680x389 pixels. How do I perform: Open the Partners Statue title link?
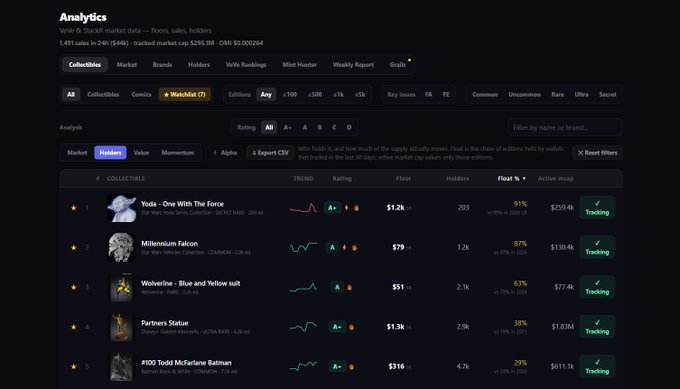click(165, 323)
